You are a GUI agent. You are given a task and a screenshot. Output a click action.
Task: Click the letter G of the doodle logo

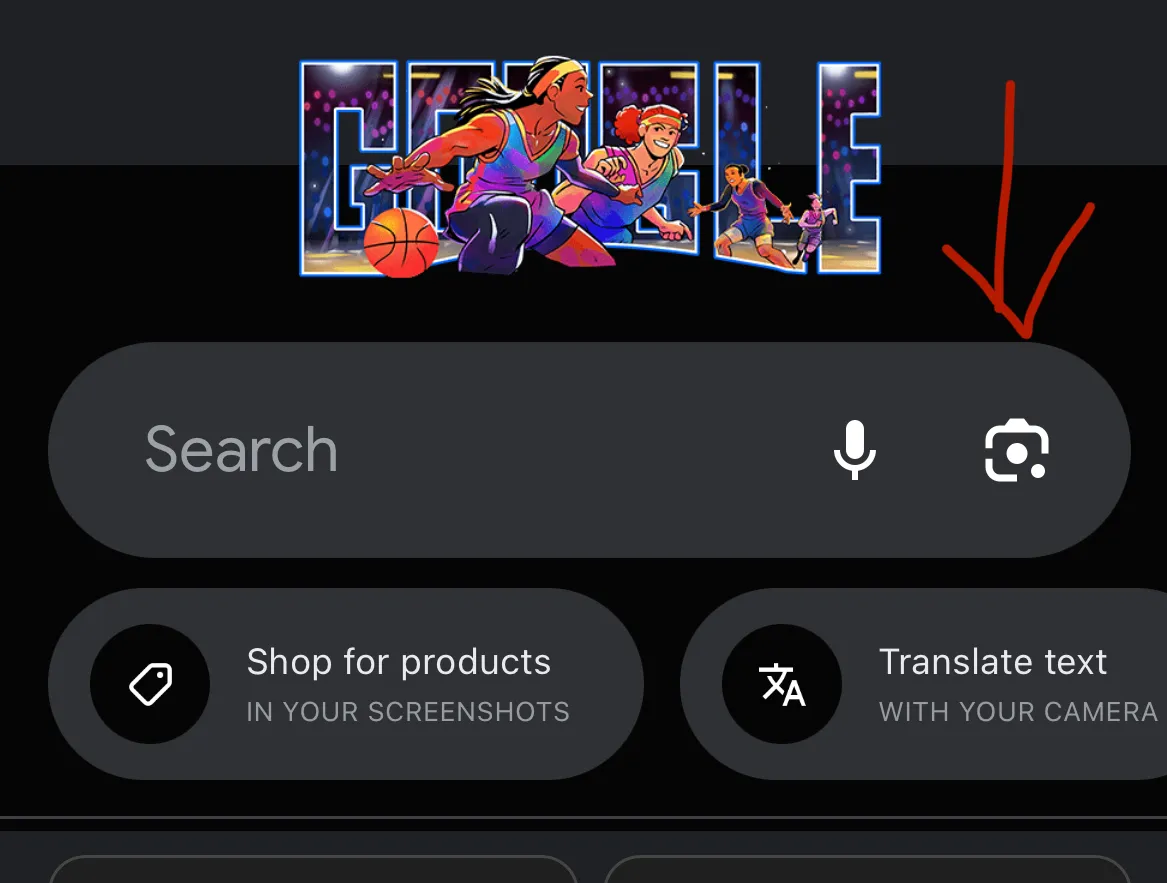(x=348, y=169)
